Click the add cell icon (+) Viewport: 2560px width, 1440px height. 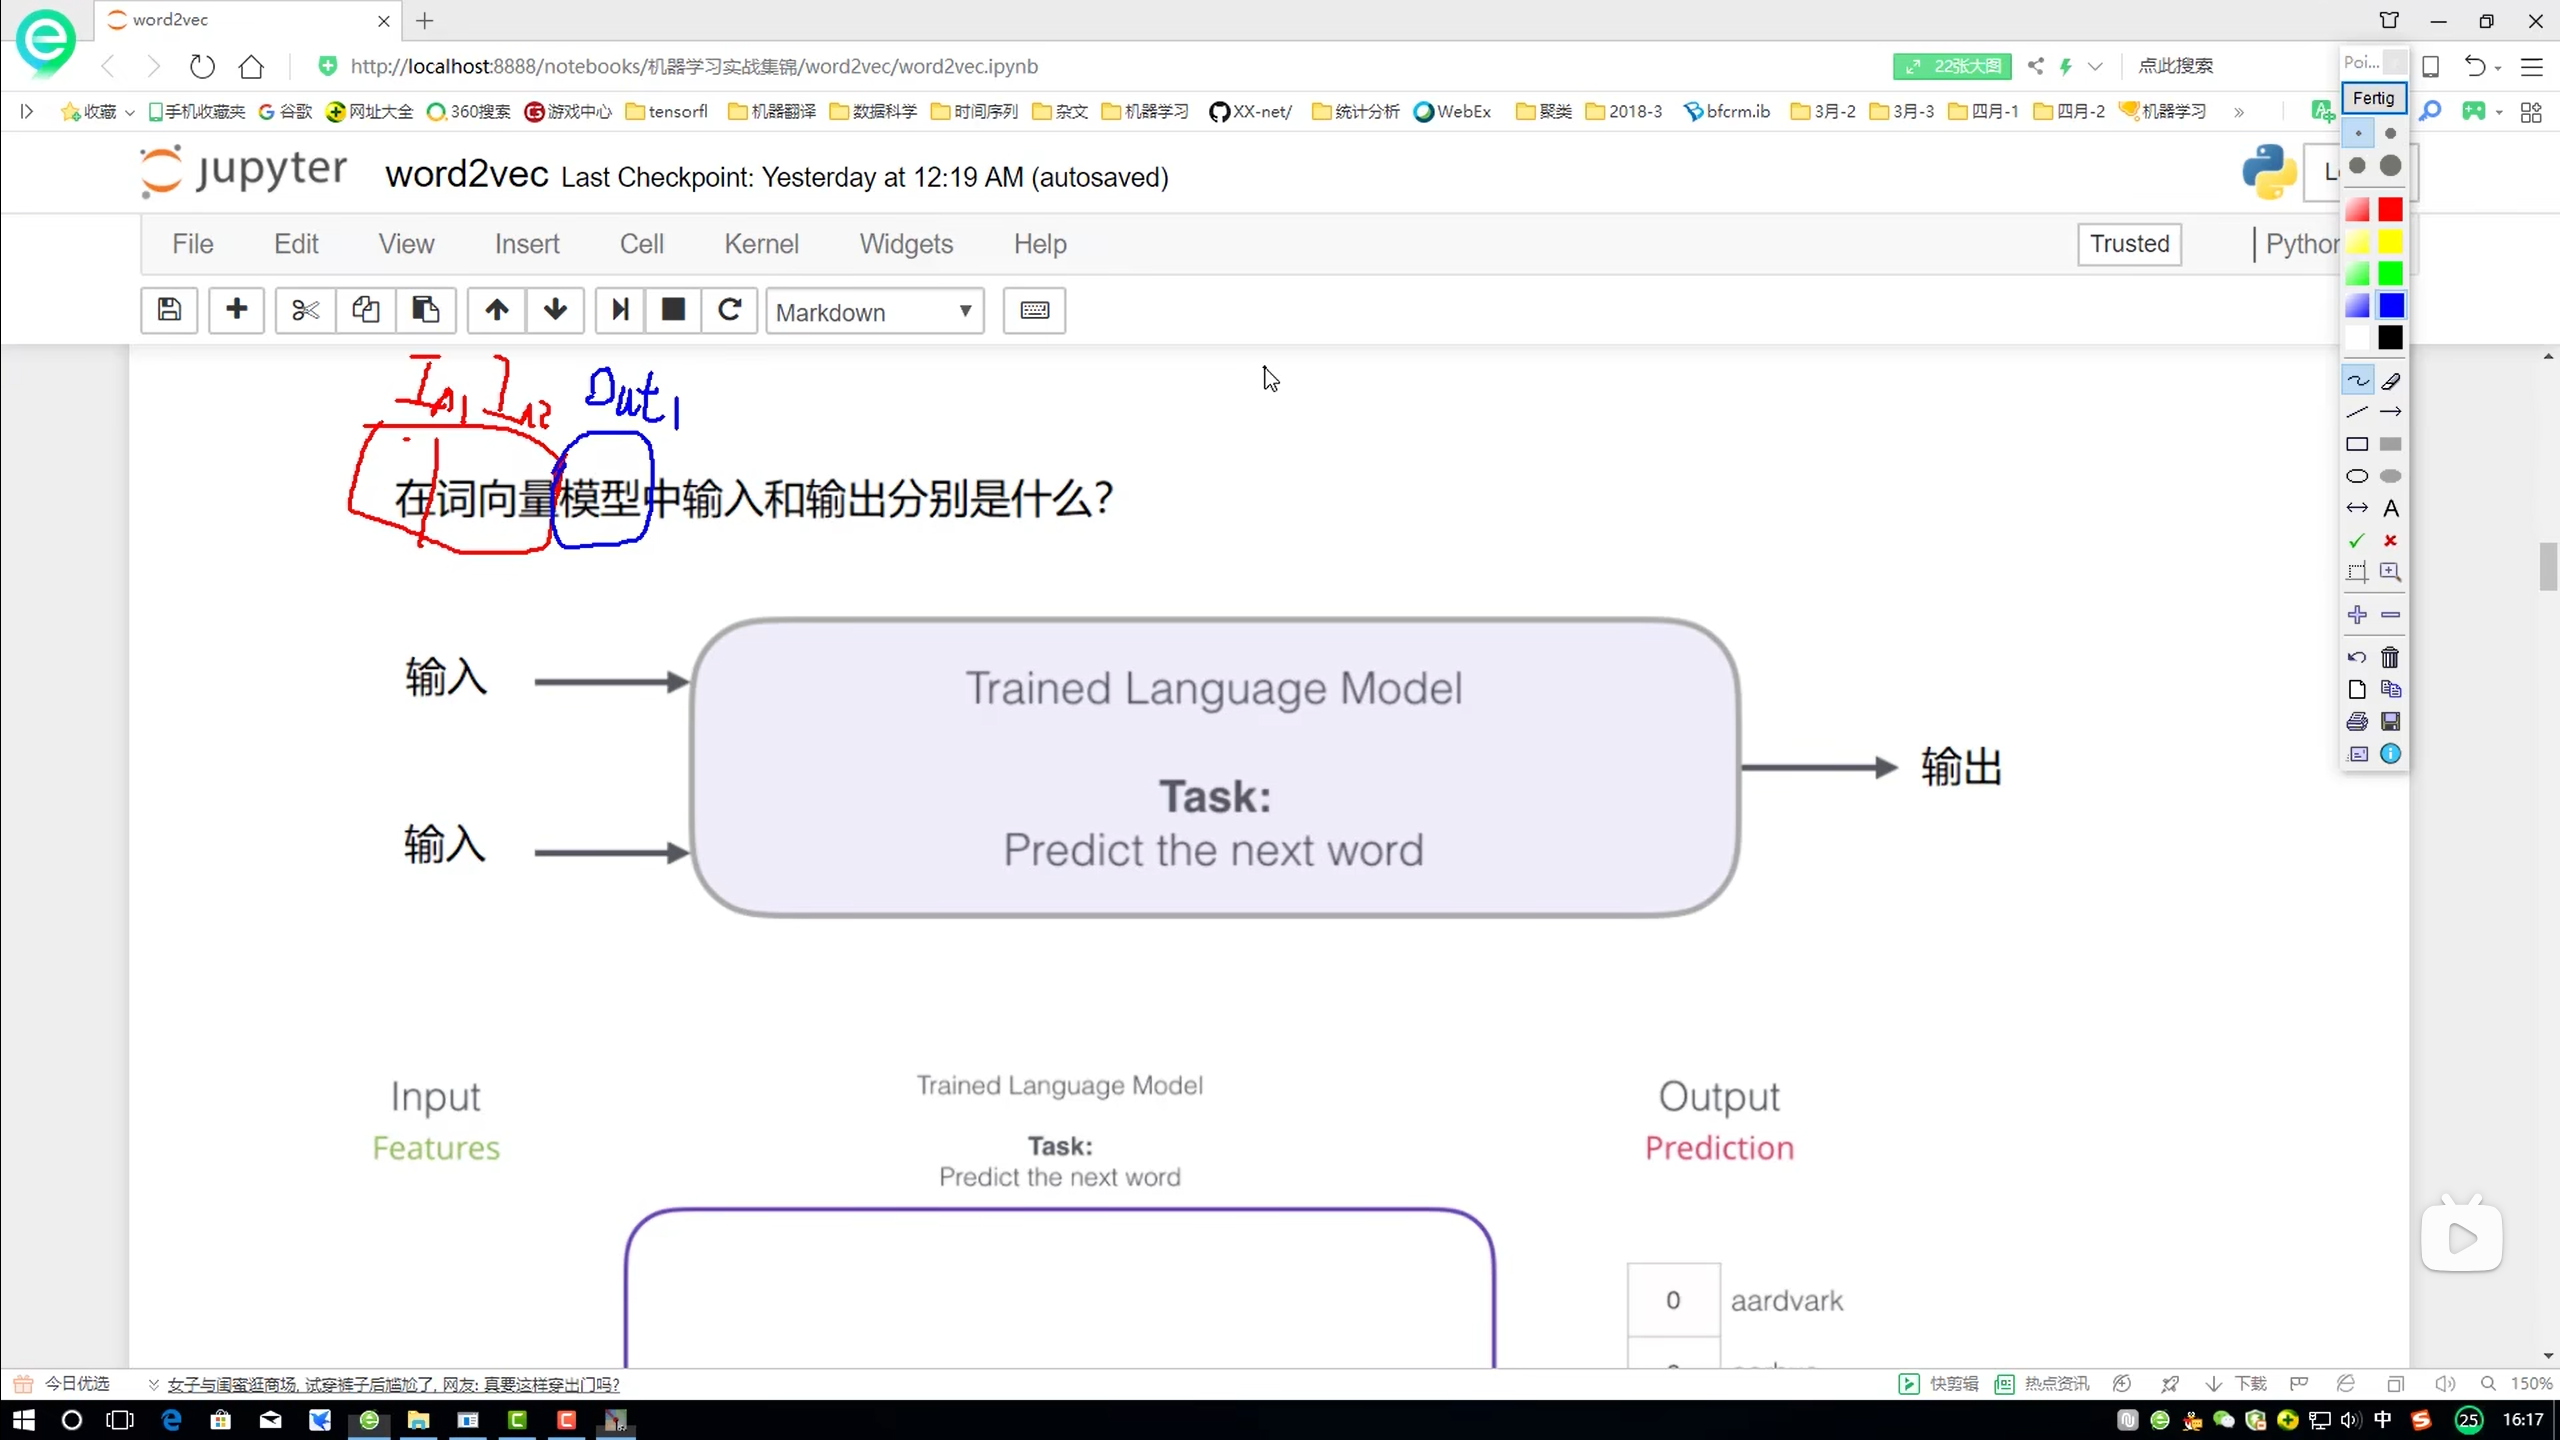coord(236,311)
